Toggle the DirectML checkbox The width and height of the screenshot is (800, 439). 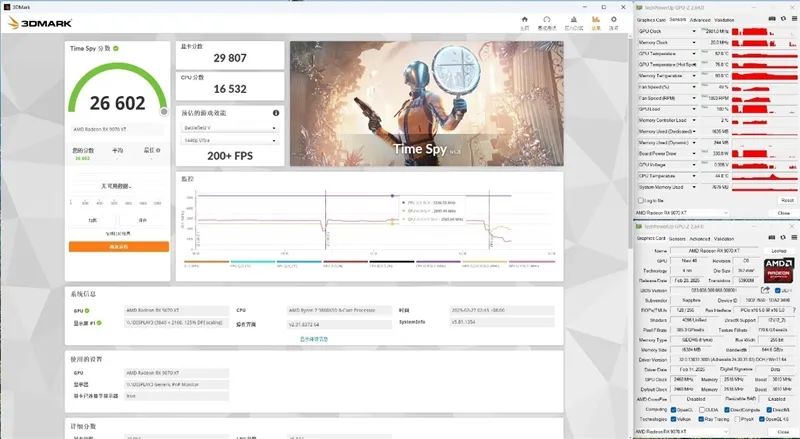[769, 409]
